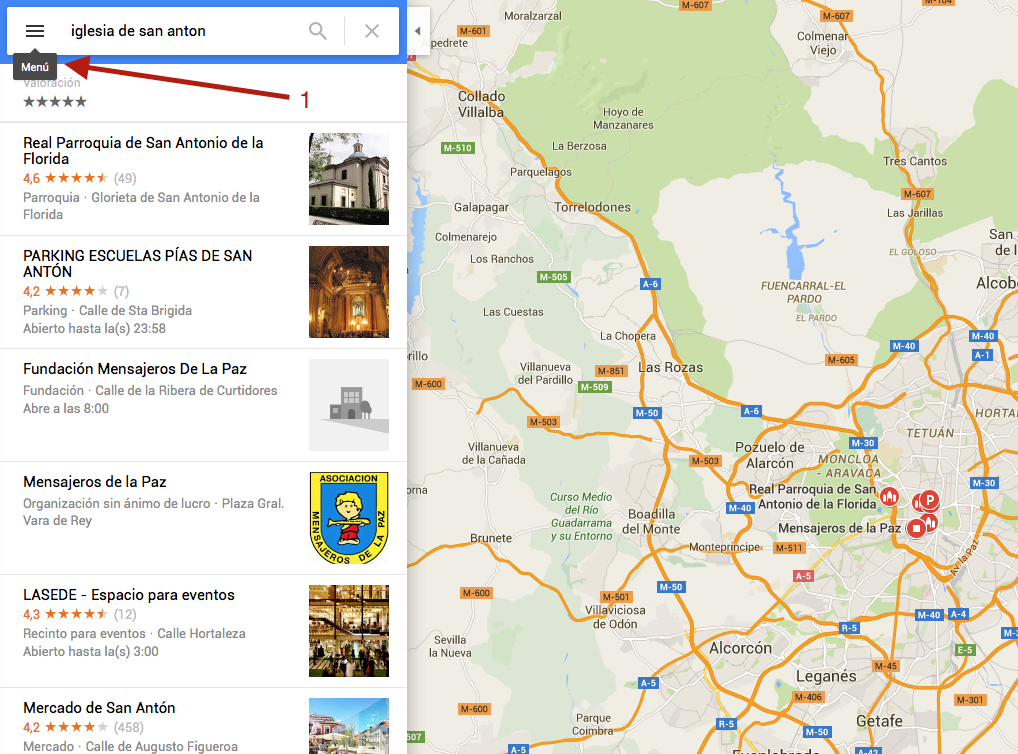This screenshot has width=1018, height=754.
Task: Click the Moralzarzal map label
Action: point(532,16)
